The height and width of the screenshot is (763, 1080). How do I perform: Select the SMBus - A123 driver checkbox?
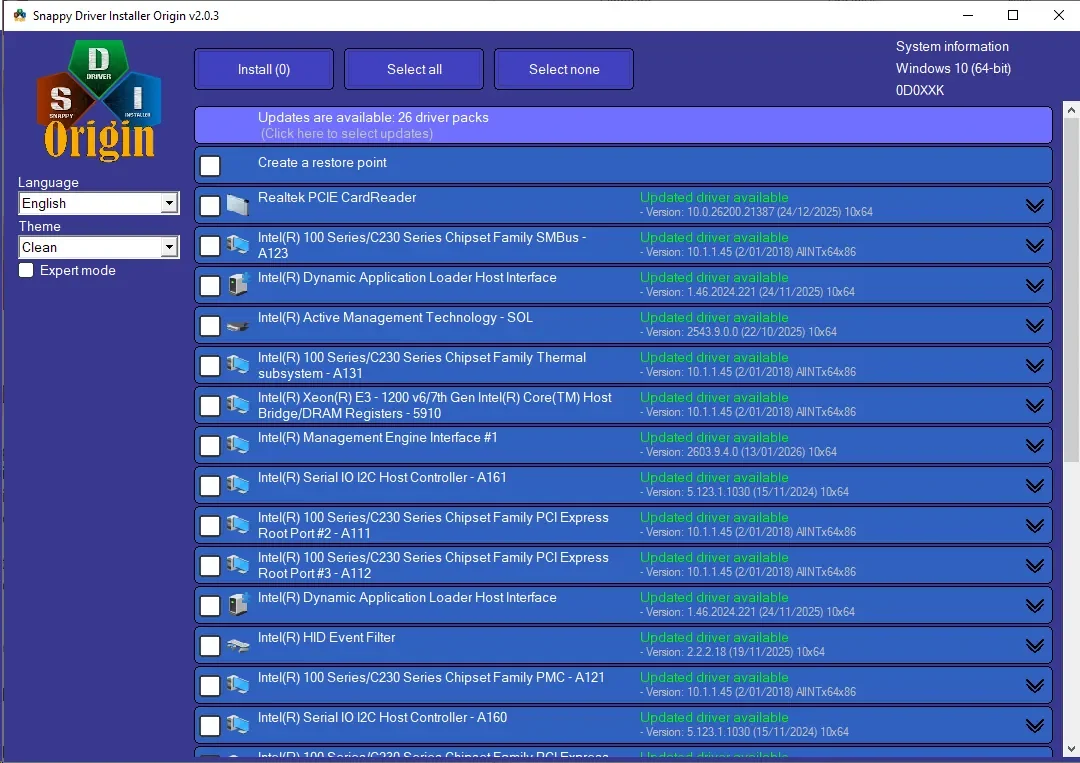pos(210,245)
